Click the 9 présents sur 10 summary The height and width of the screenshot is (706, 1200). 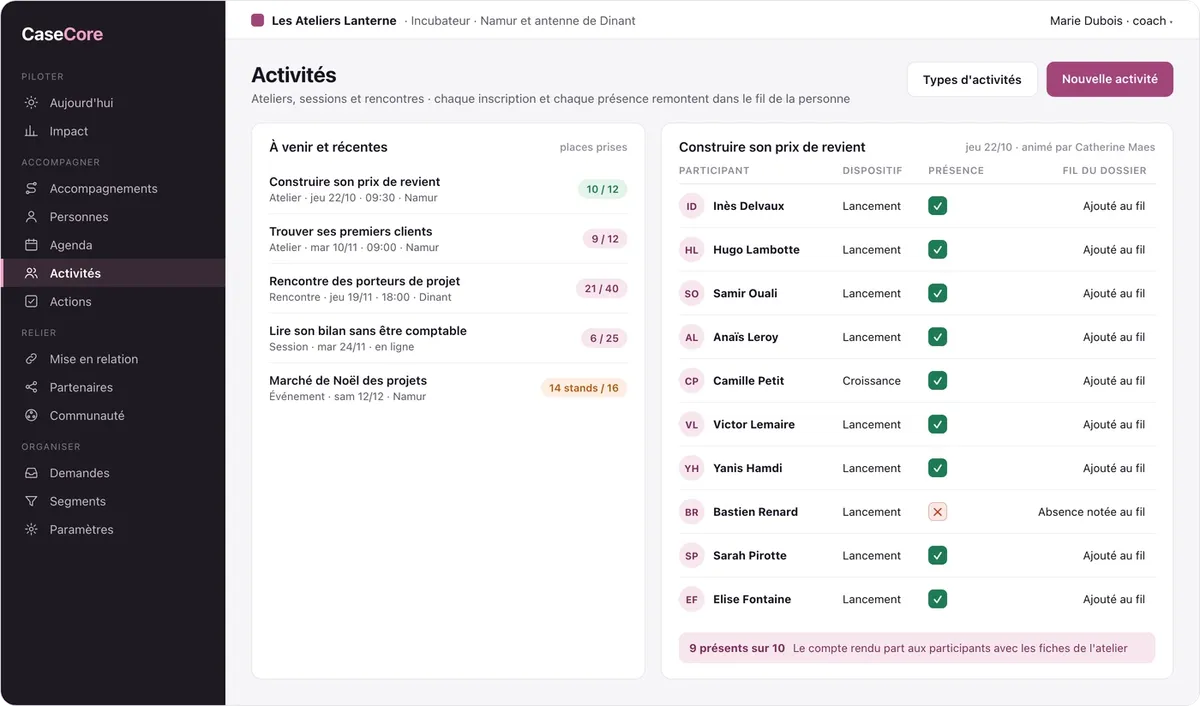pos(737,648)
